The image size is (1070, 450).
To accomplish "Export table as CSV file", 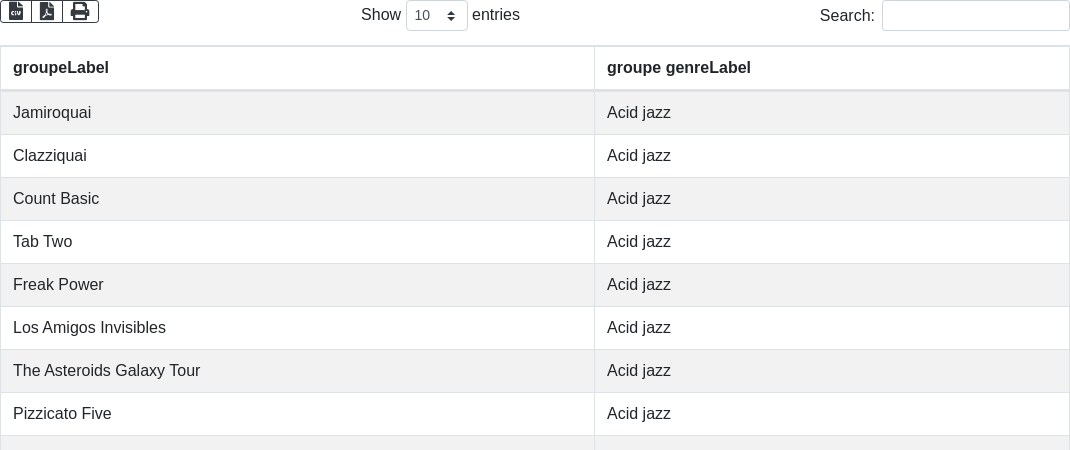I will (16, 11).
